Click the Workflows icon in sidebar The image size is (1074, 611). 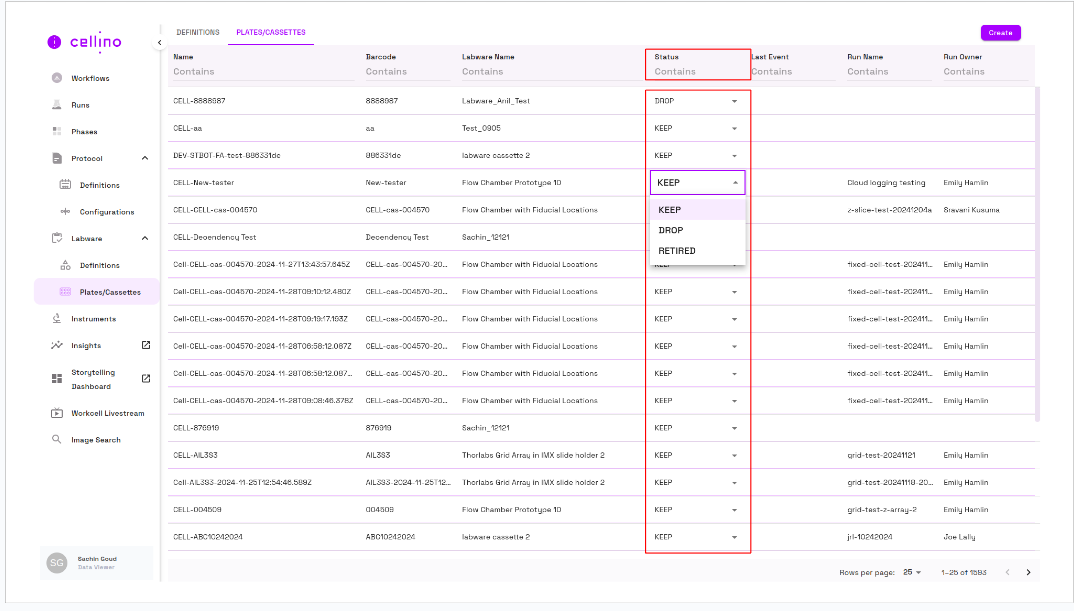(x=57, y=78)
